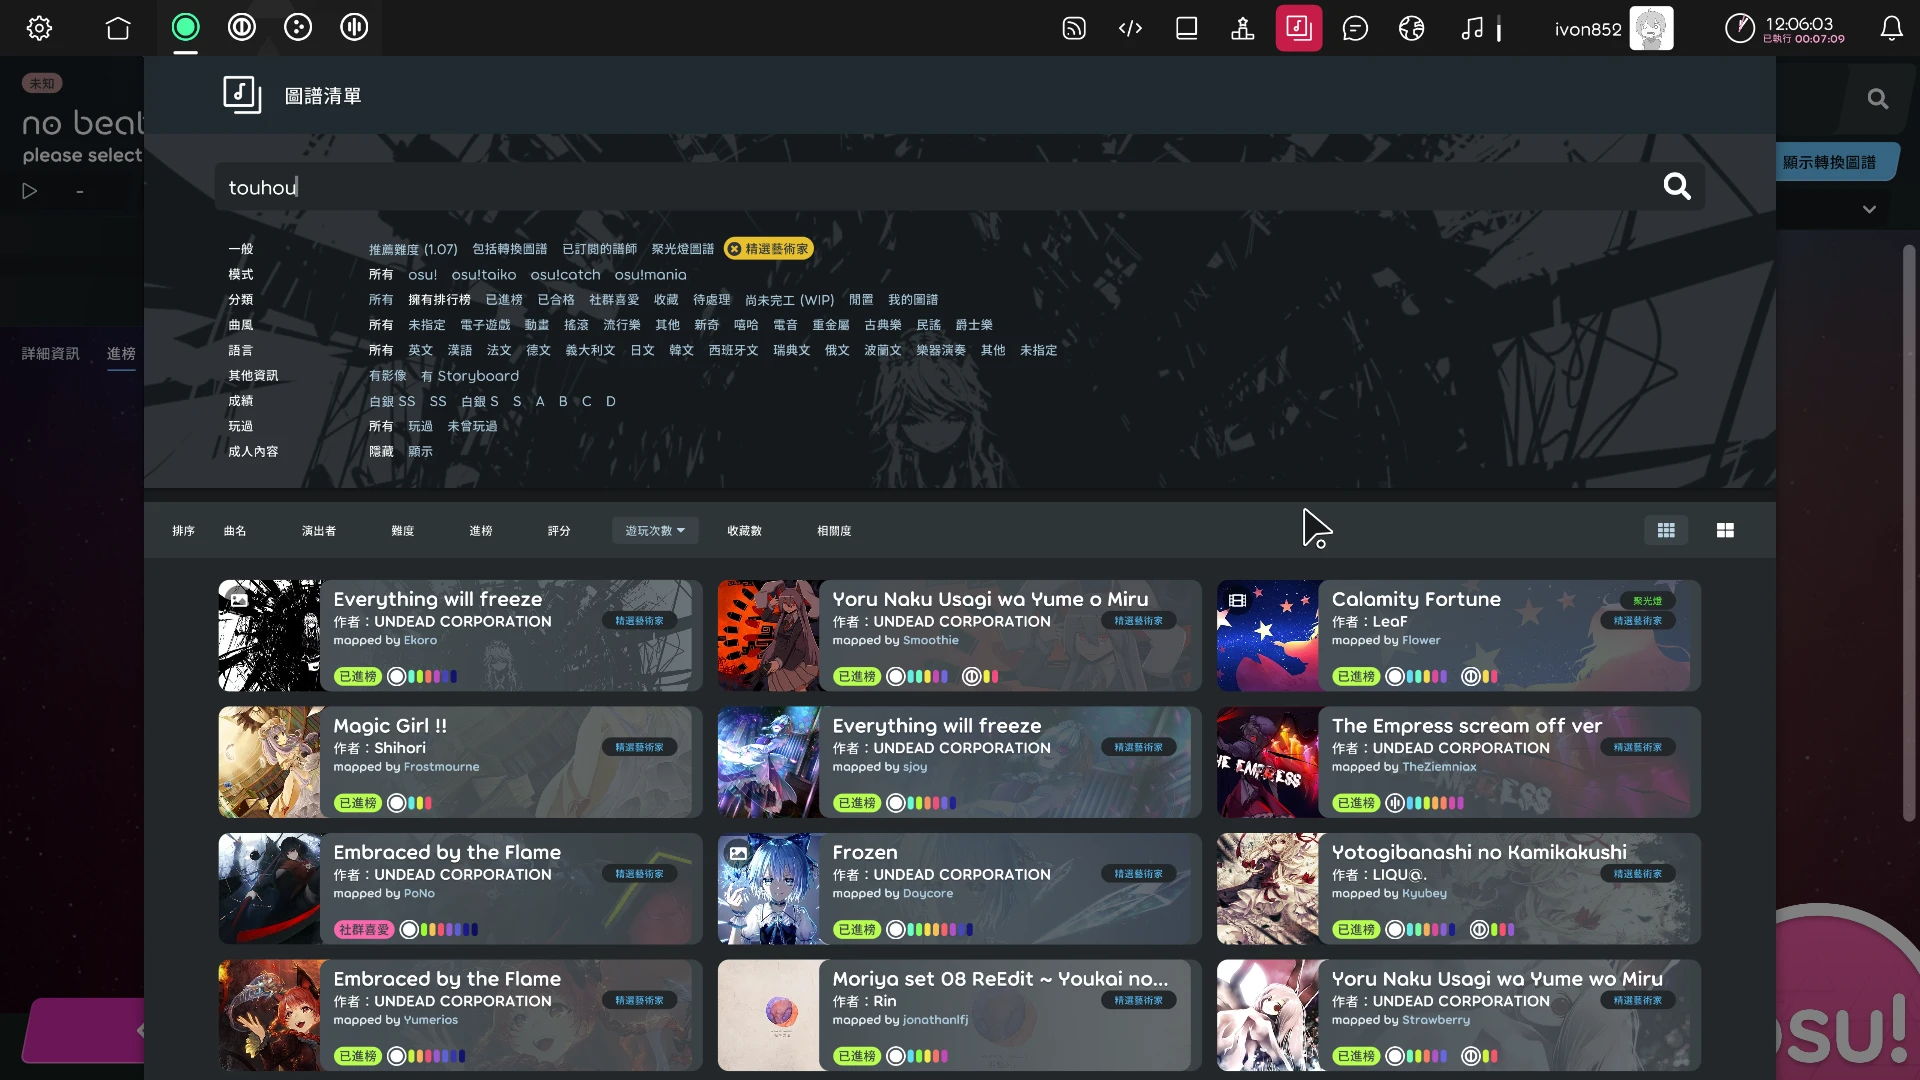This screenshot has height=1080, width=1920.
Task: Select 顯示 for explicit content
Action: (x=420, y=452)
